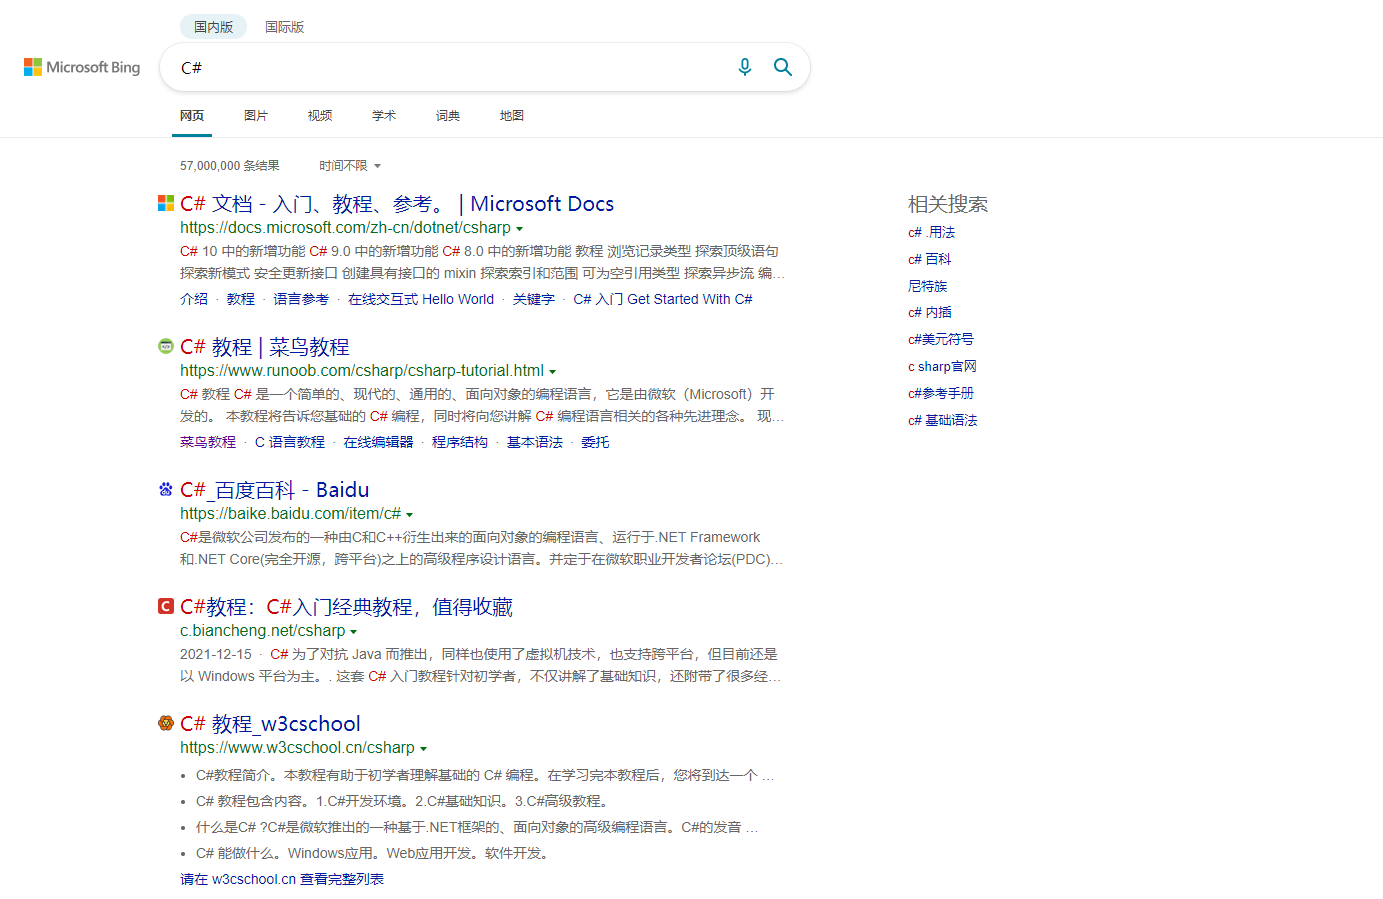The image size is (1383, 899).
Task: Click the 基本语法 sublink
Action: click(535, 442)
